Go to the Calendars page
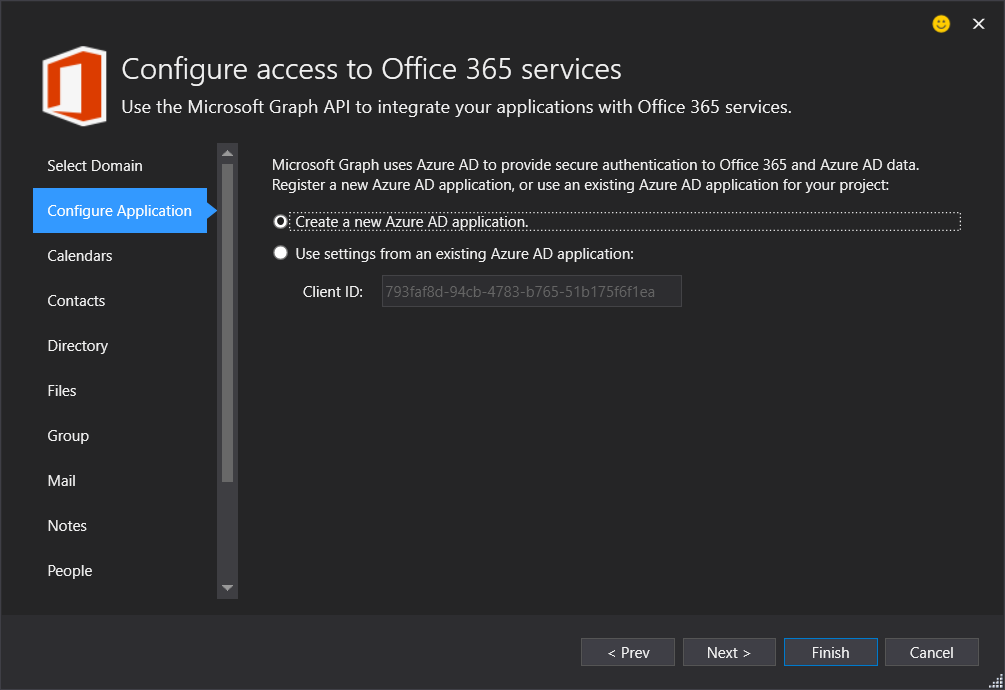Screen dimensions: 1005x690 point(80,256)
